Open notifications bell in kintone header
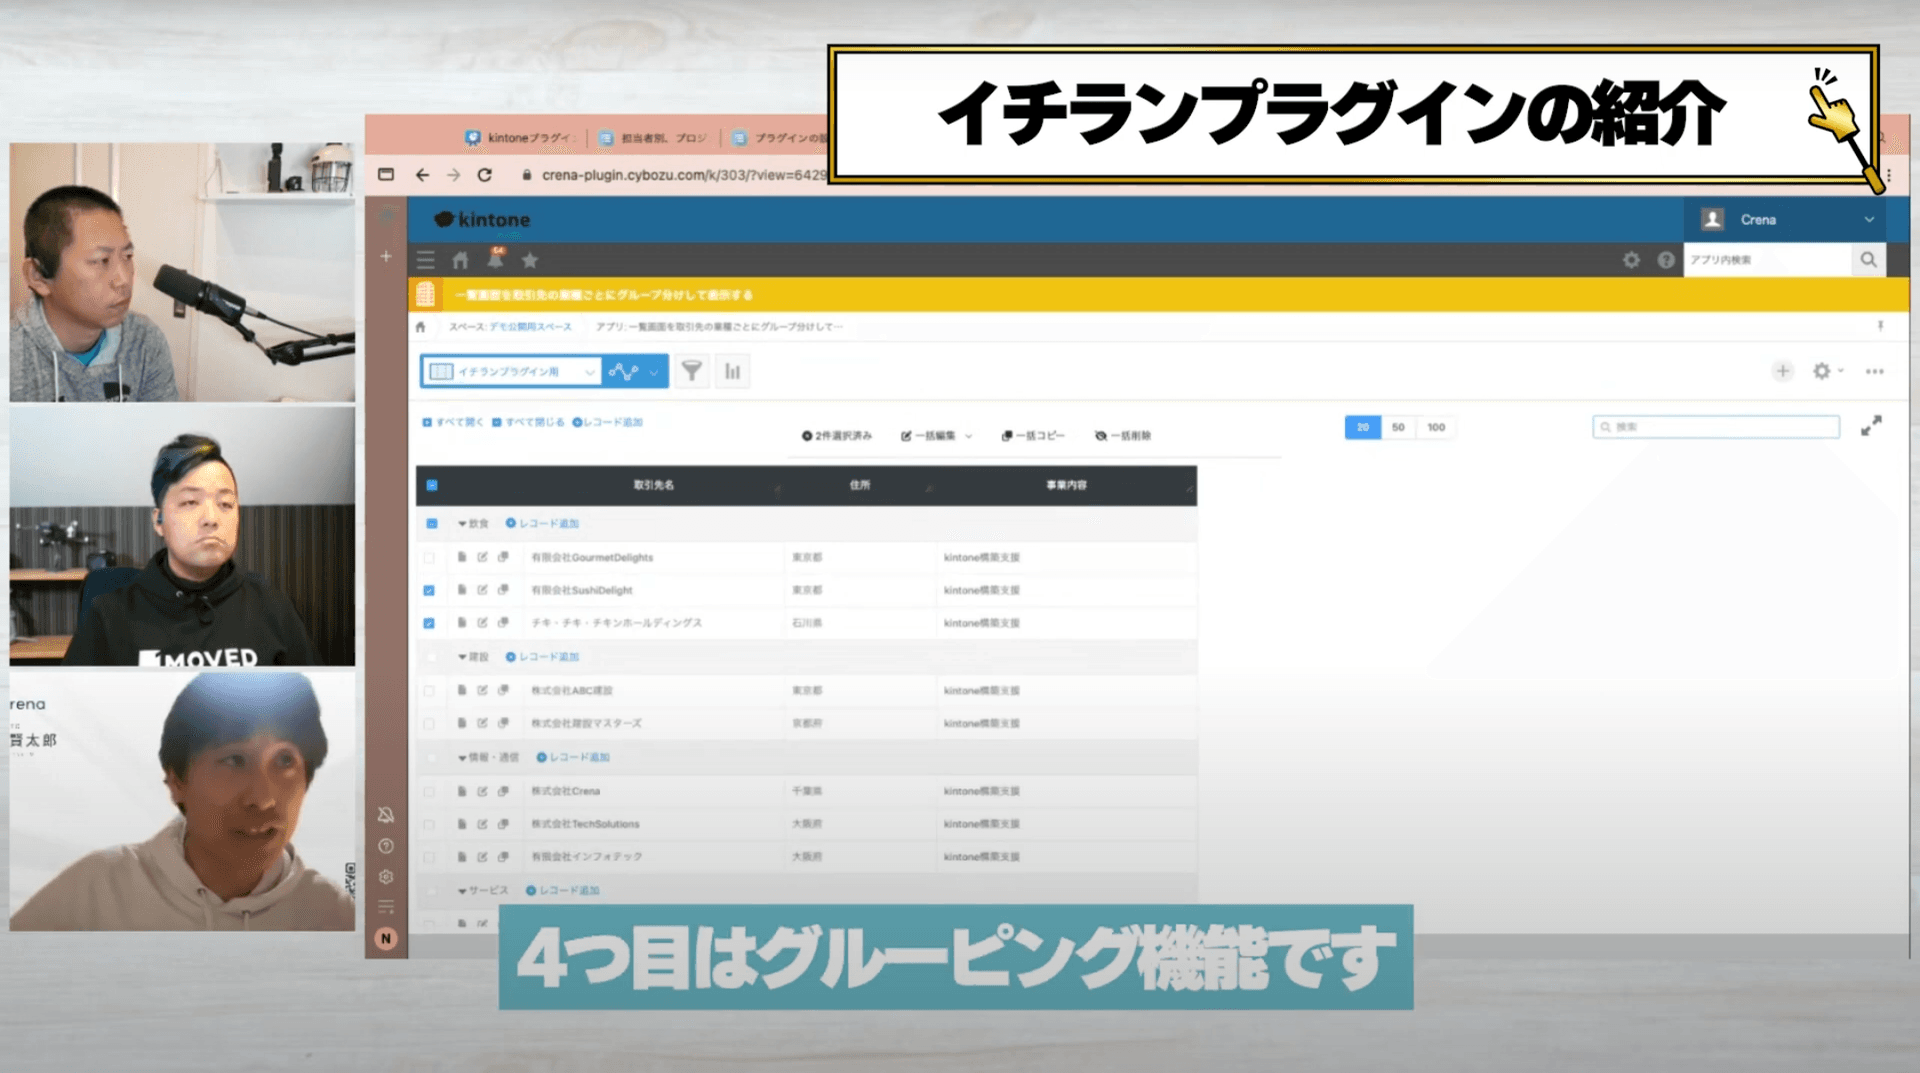 click(x=496, y=259)
